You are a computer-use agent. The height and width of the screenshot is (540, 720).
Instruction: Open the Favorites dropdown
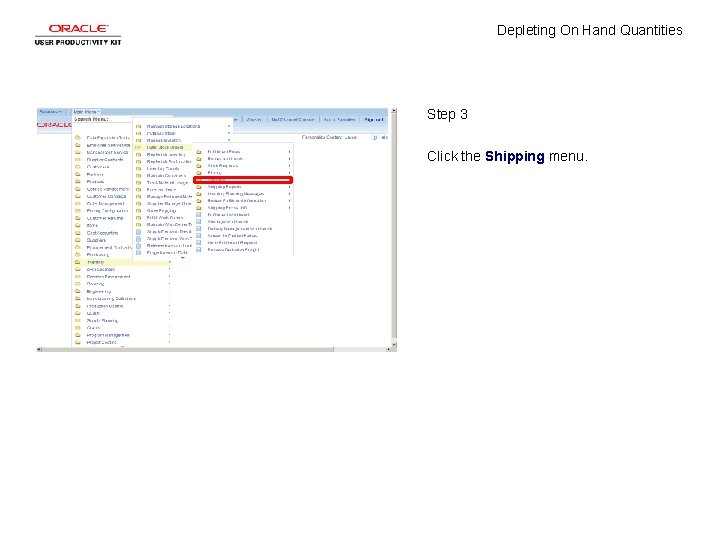(x=50, y=112)
